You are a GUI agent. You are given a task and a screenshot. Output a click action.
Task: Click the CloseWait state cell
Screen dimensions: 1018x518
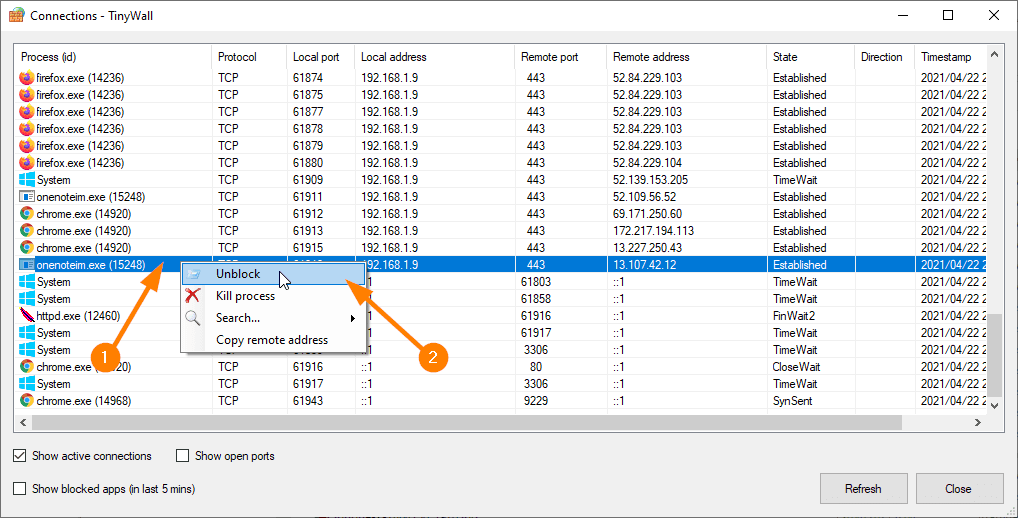point(796,367)
